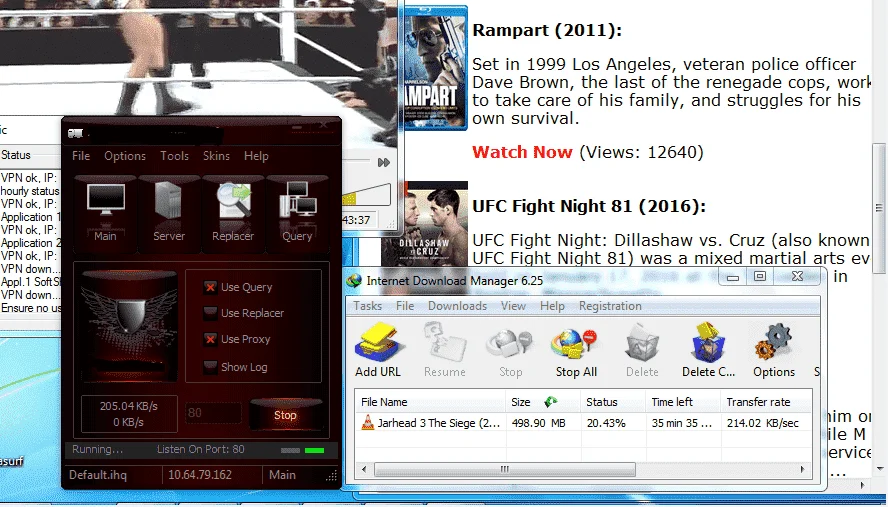Click the Stop icon in IDM toolbar
Image resolution: width=888 pixels, height=507 pixels.
click(x=510, y=350)
